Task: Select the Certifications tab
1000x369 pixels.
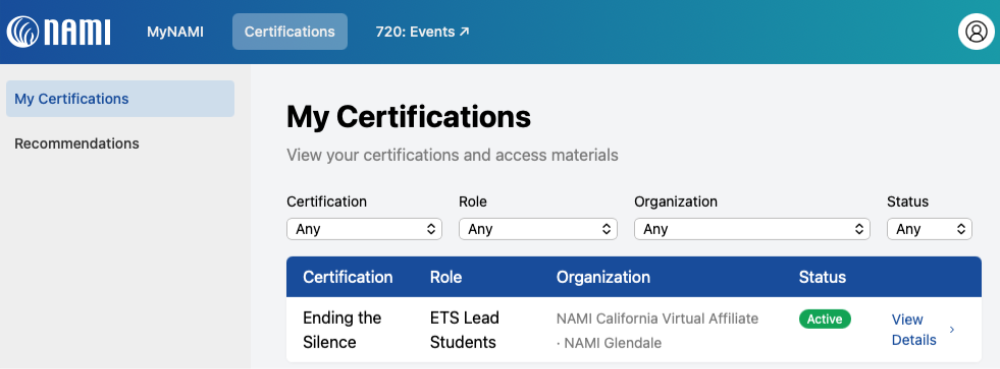Action: pyautogui.click(x=290, y=31)
